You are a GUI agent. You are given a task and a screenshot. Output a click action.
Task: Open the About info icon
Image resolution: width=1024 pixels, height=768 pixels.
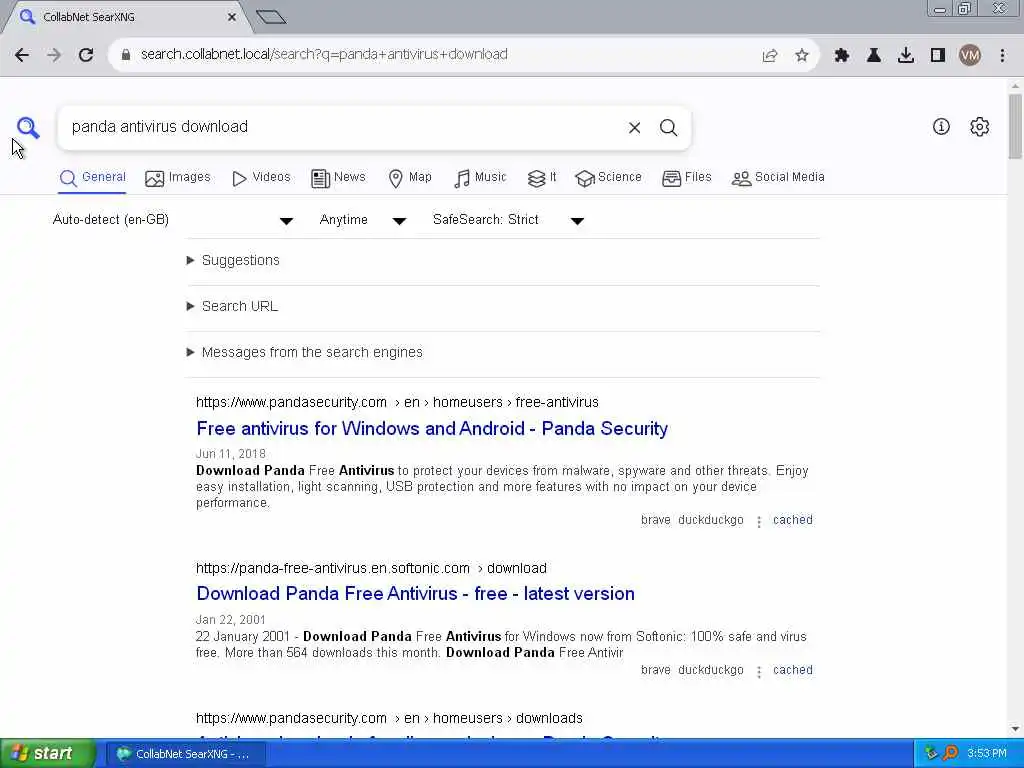click(941, 127)
